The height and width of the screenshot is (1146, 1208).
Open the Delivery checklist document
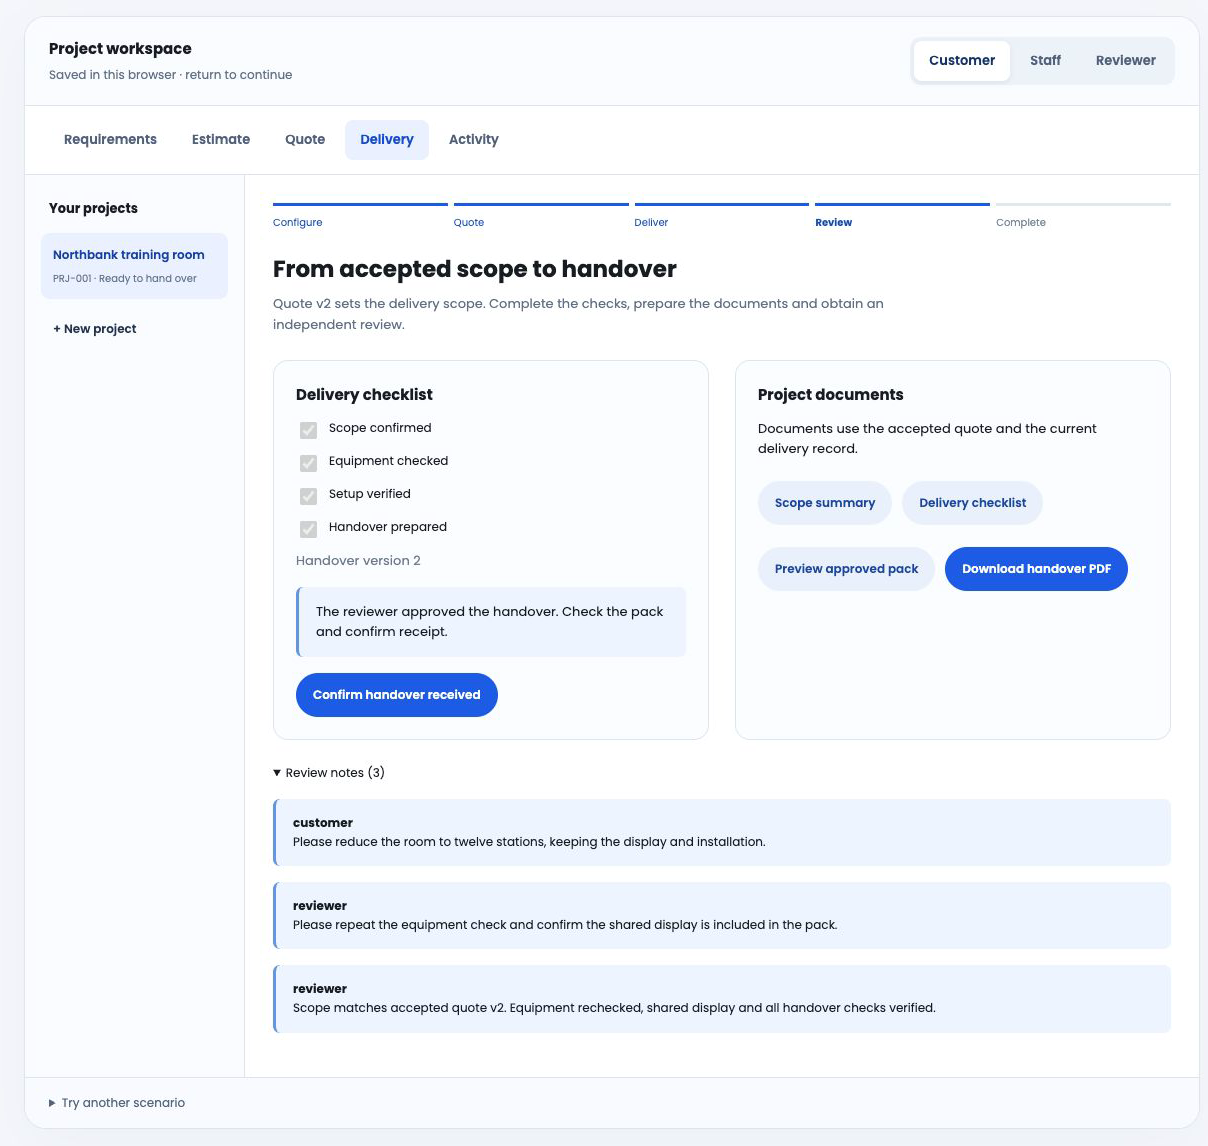tap(972, 503)
